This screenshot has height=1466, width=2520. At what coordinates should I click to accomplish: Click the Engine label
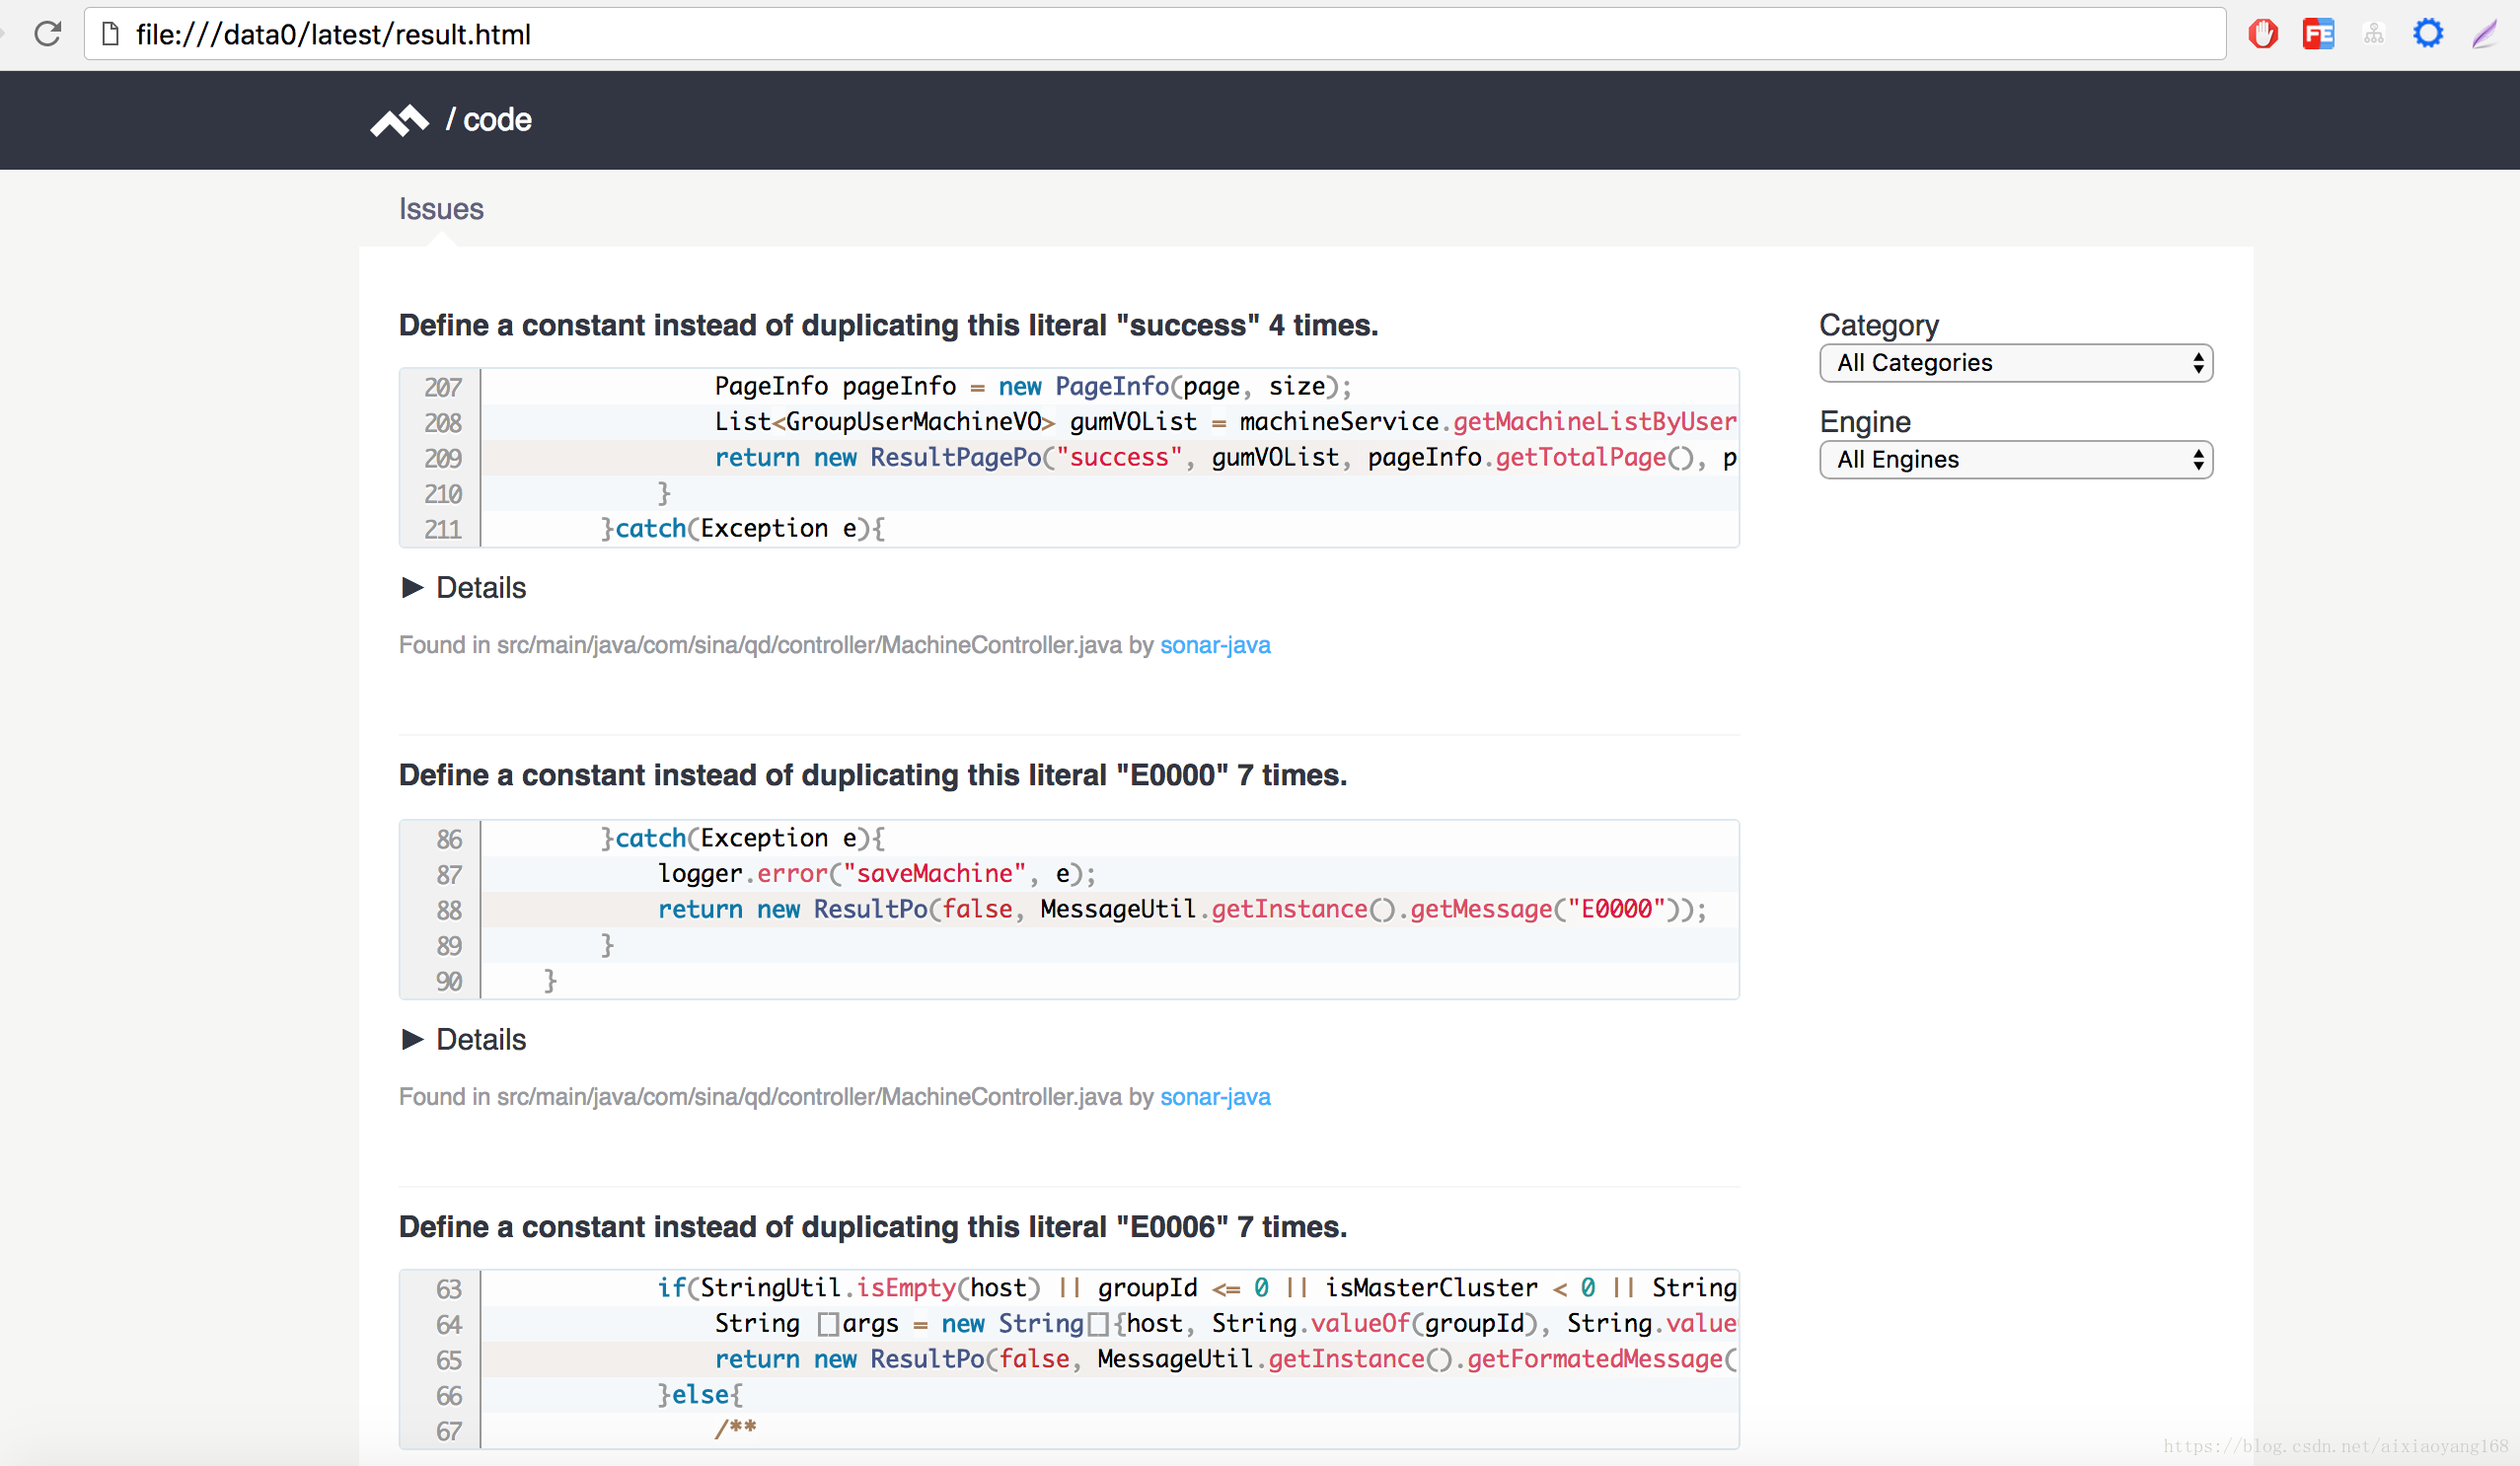pyautogui.click(x=1864, y=422)
